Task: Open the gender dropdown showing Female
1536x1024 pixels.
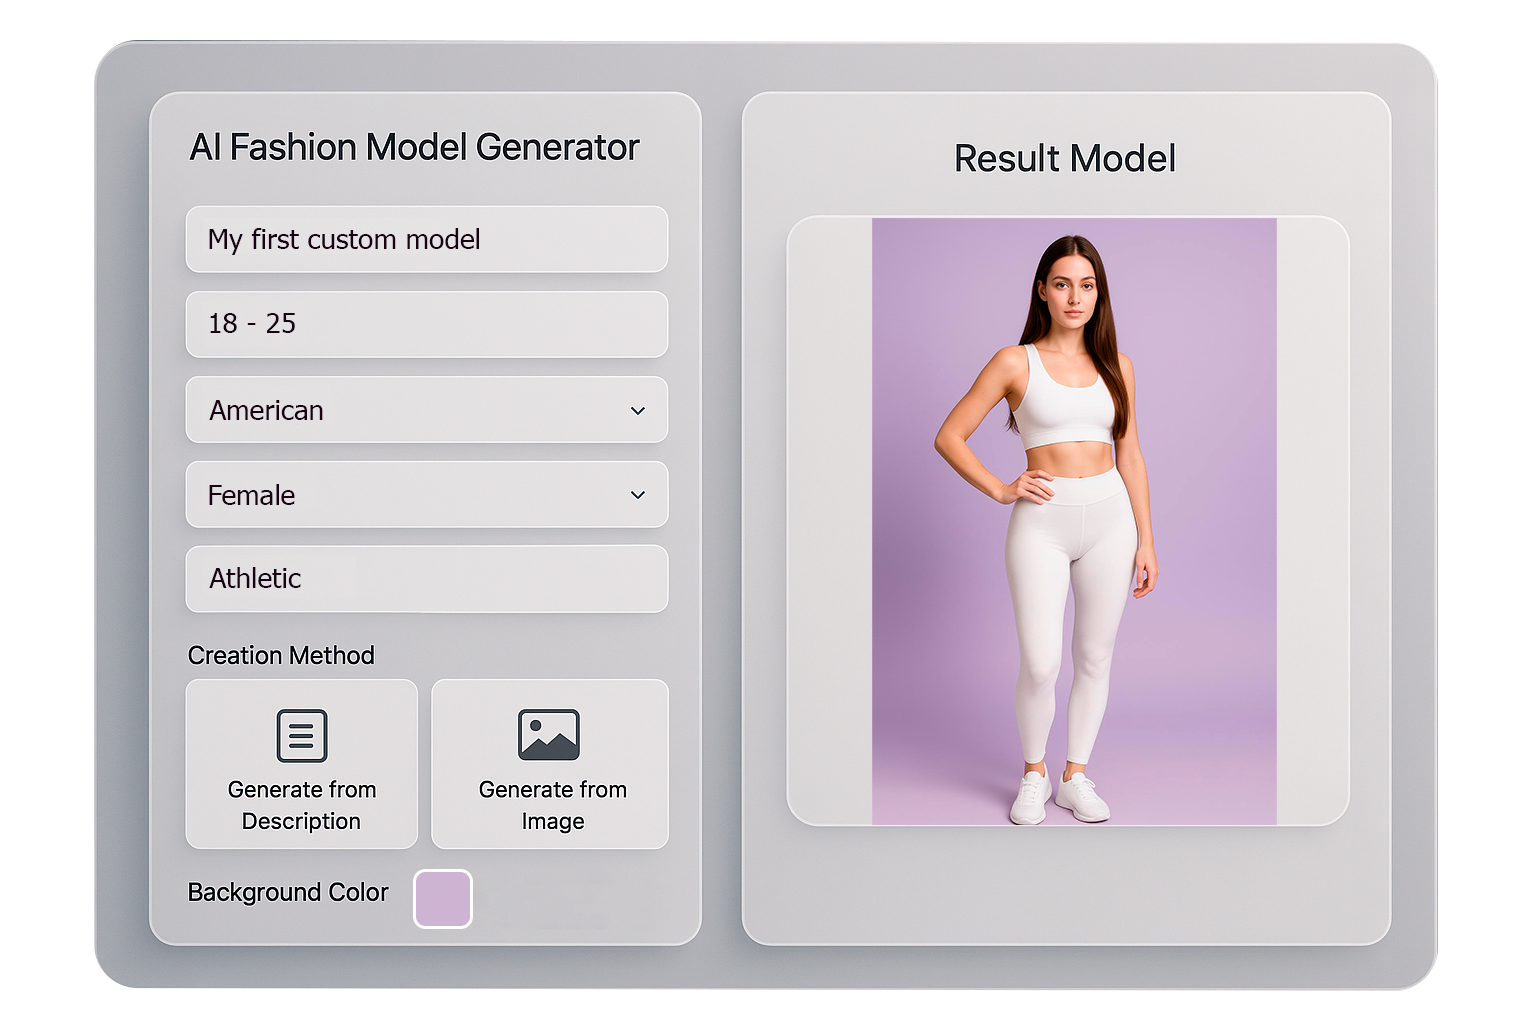Action: pos(427,494)
